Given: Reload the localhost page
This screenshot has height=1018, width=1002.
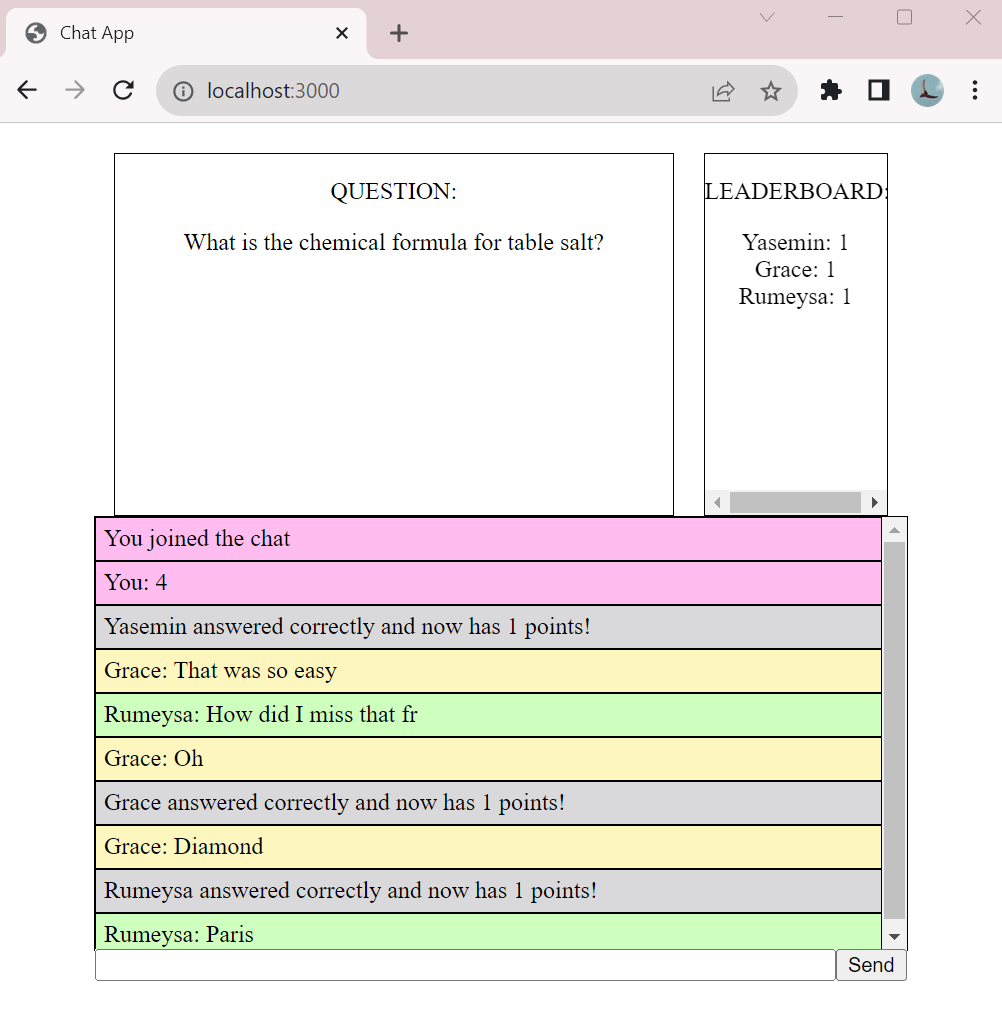Looking at the screenshot, I should (x=123, y=90).
